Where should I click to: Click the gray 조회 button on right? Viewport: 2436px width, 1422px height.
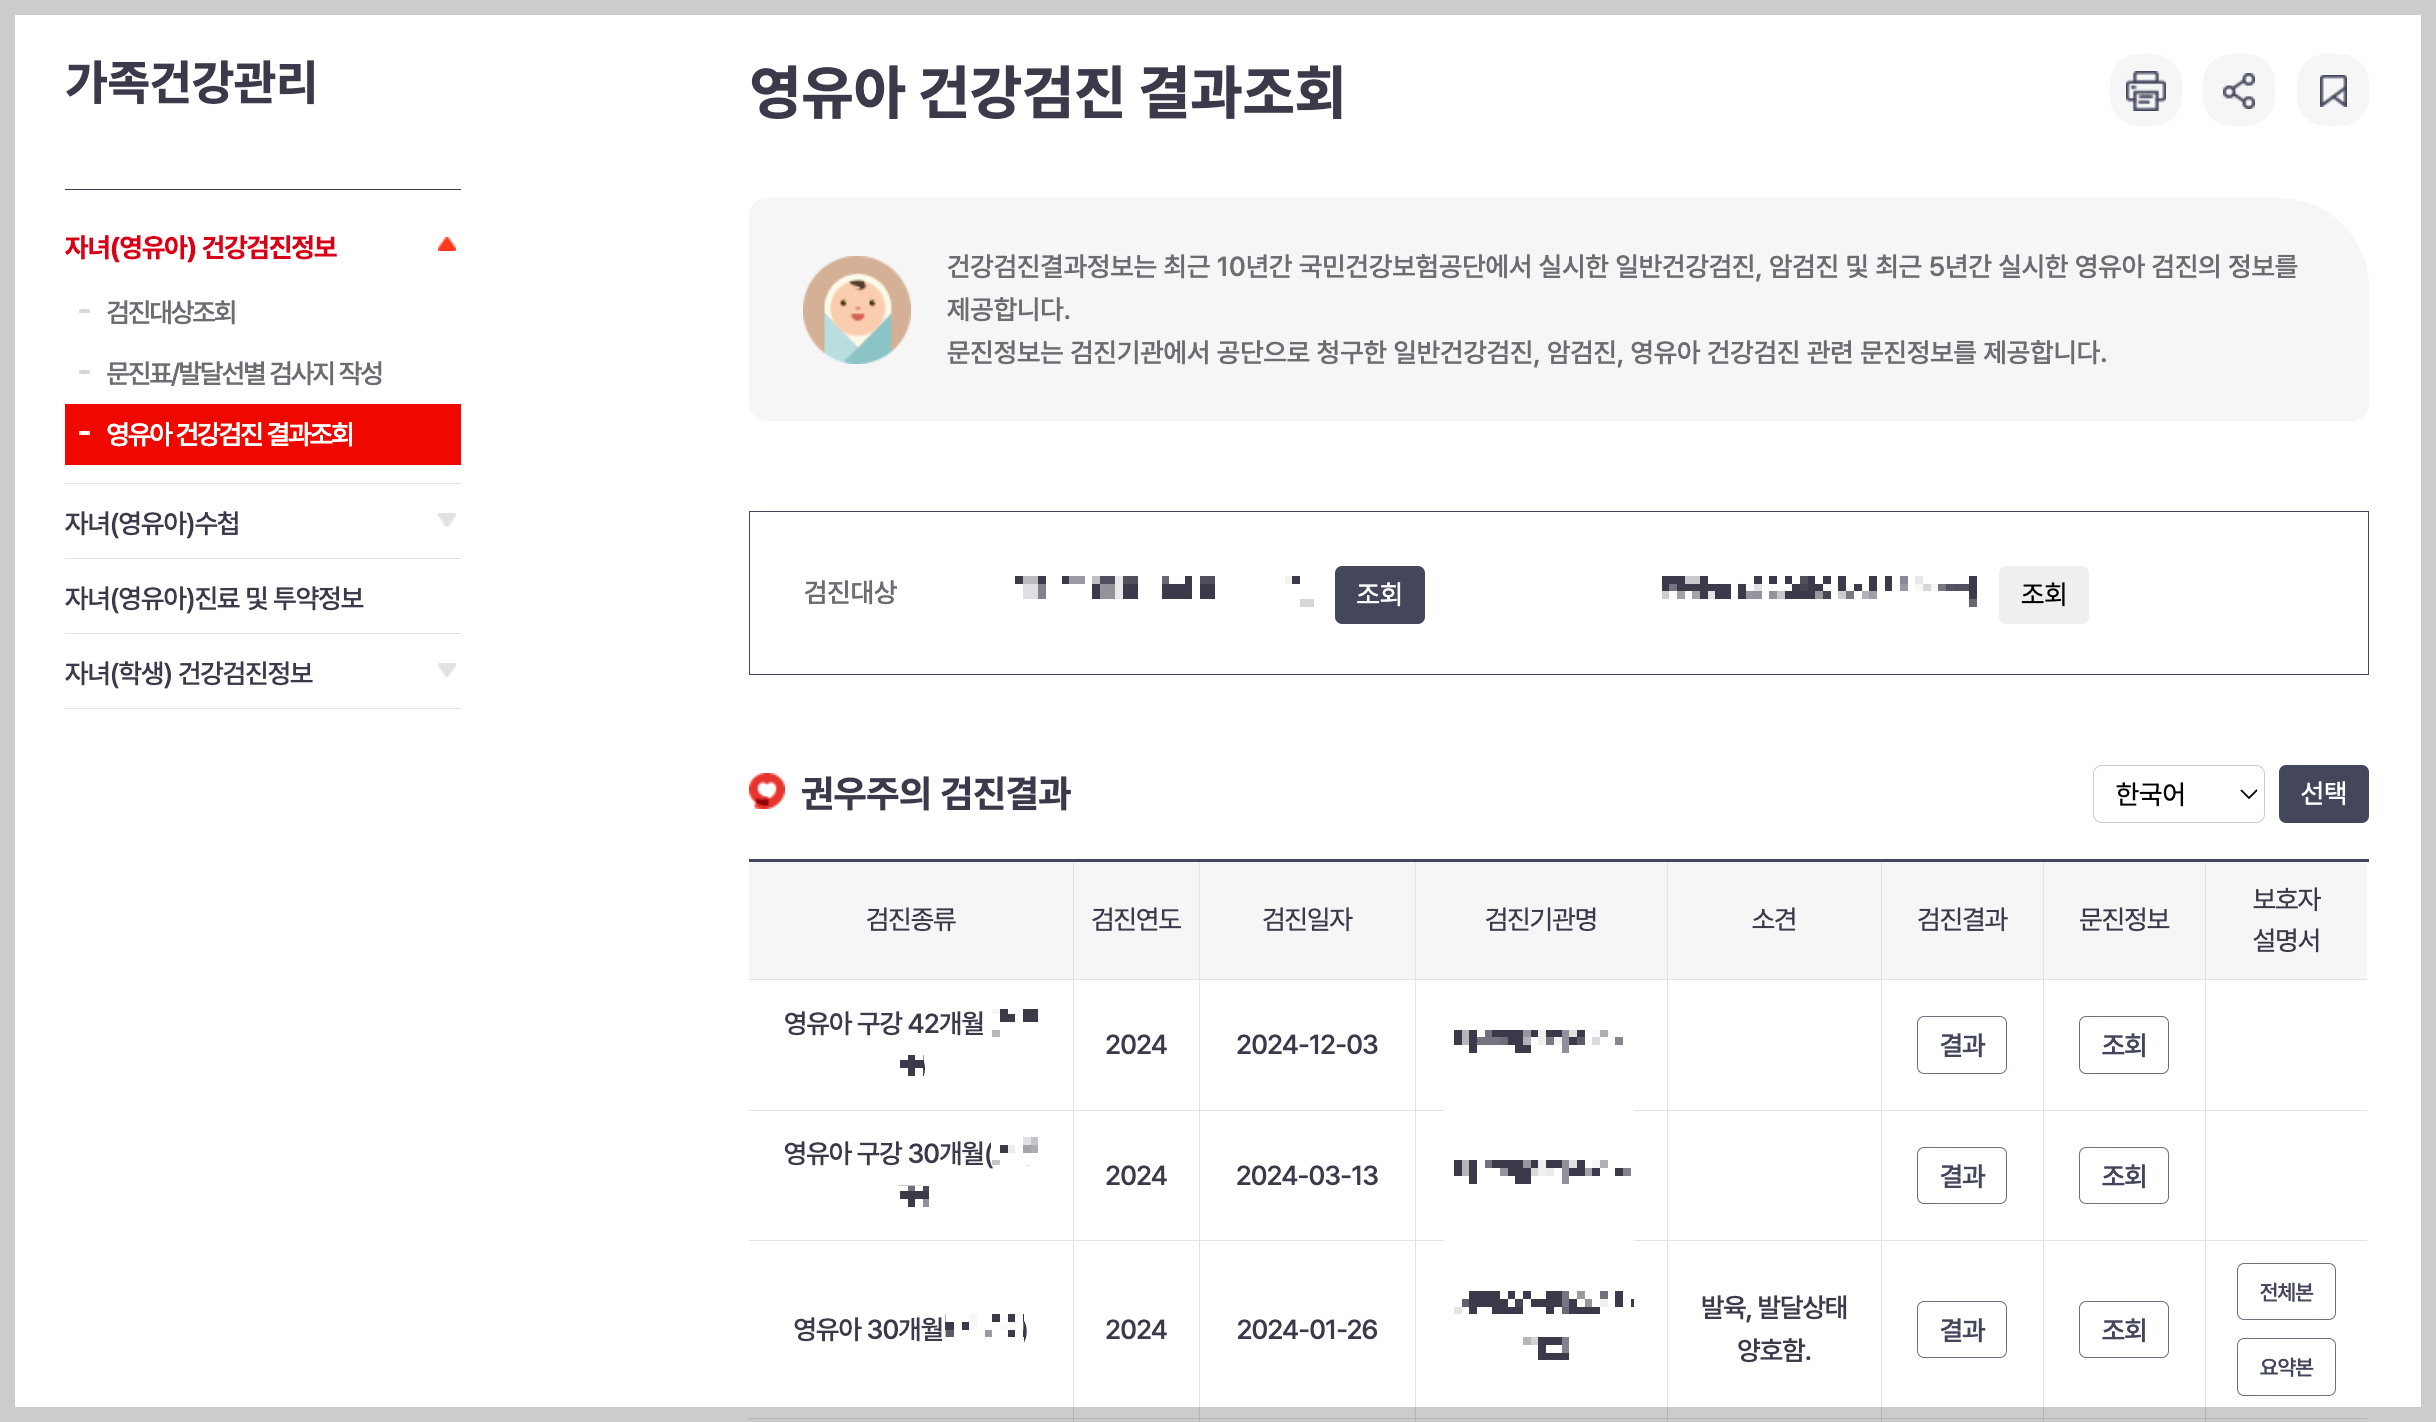2043,594
